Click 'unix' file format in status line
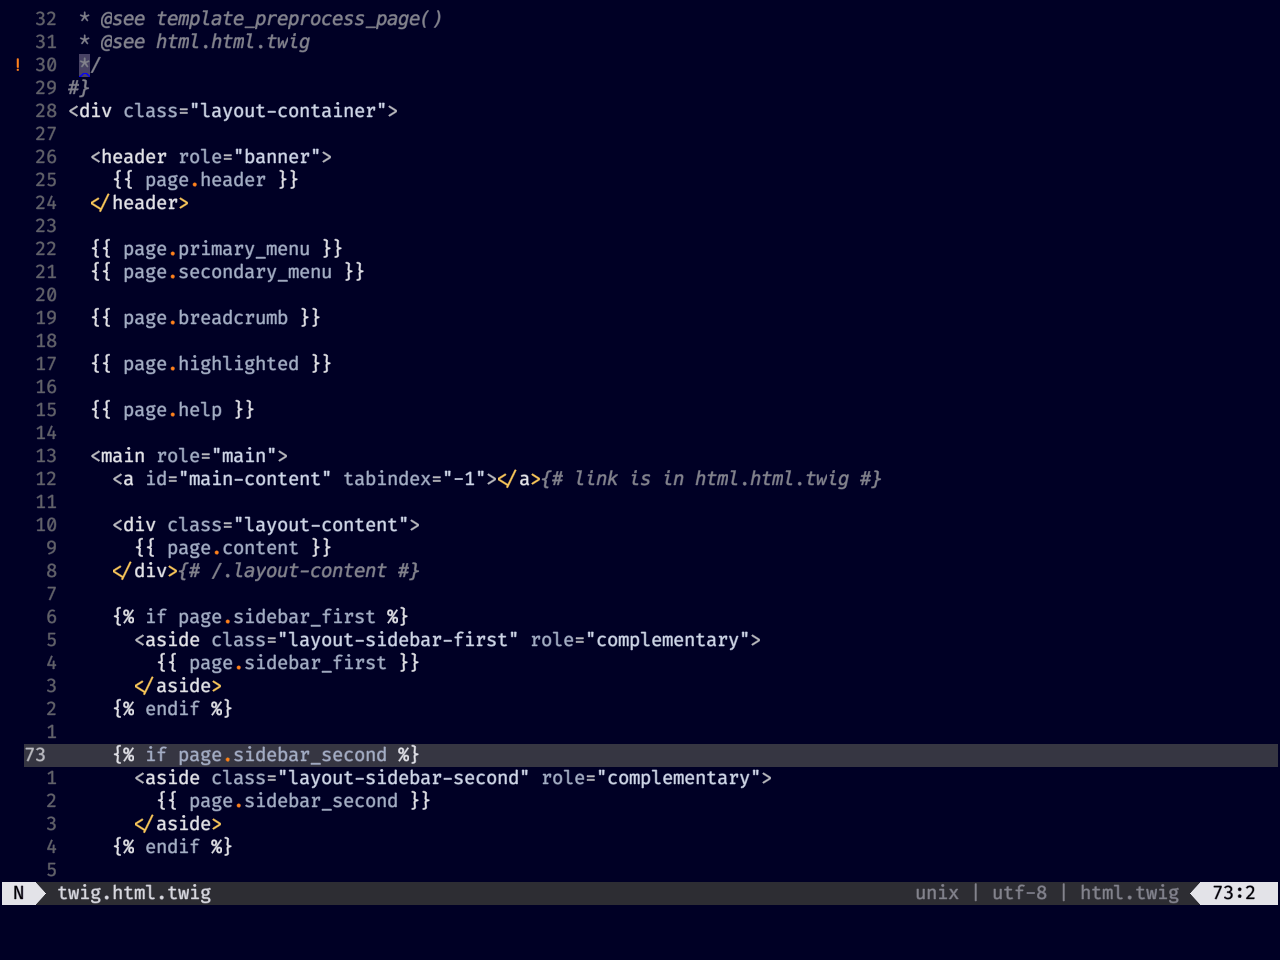1280x960 pixels. pyautogui.click(x=937, y=893)
